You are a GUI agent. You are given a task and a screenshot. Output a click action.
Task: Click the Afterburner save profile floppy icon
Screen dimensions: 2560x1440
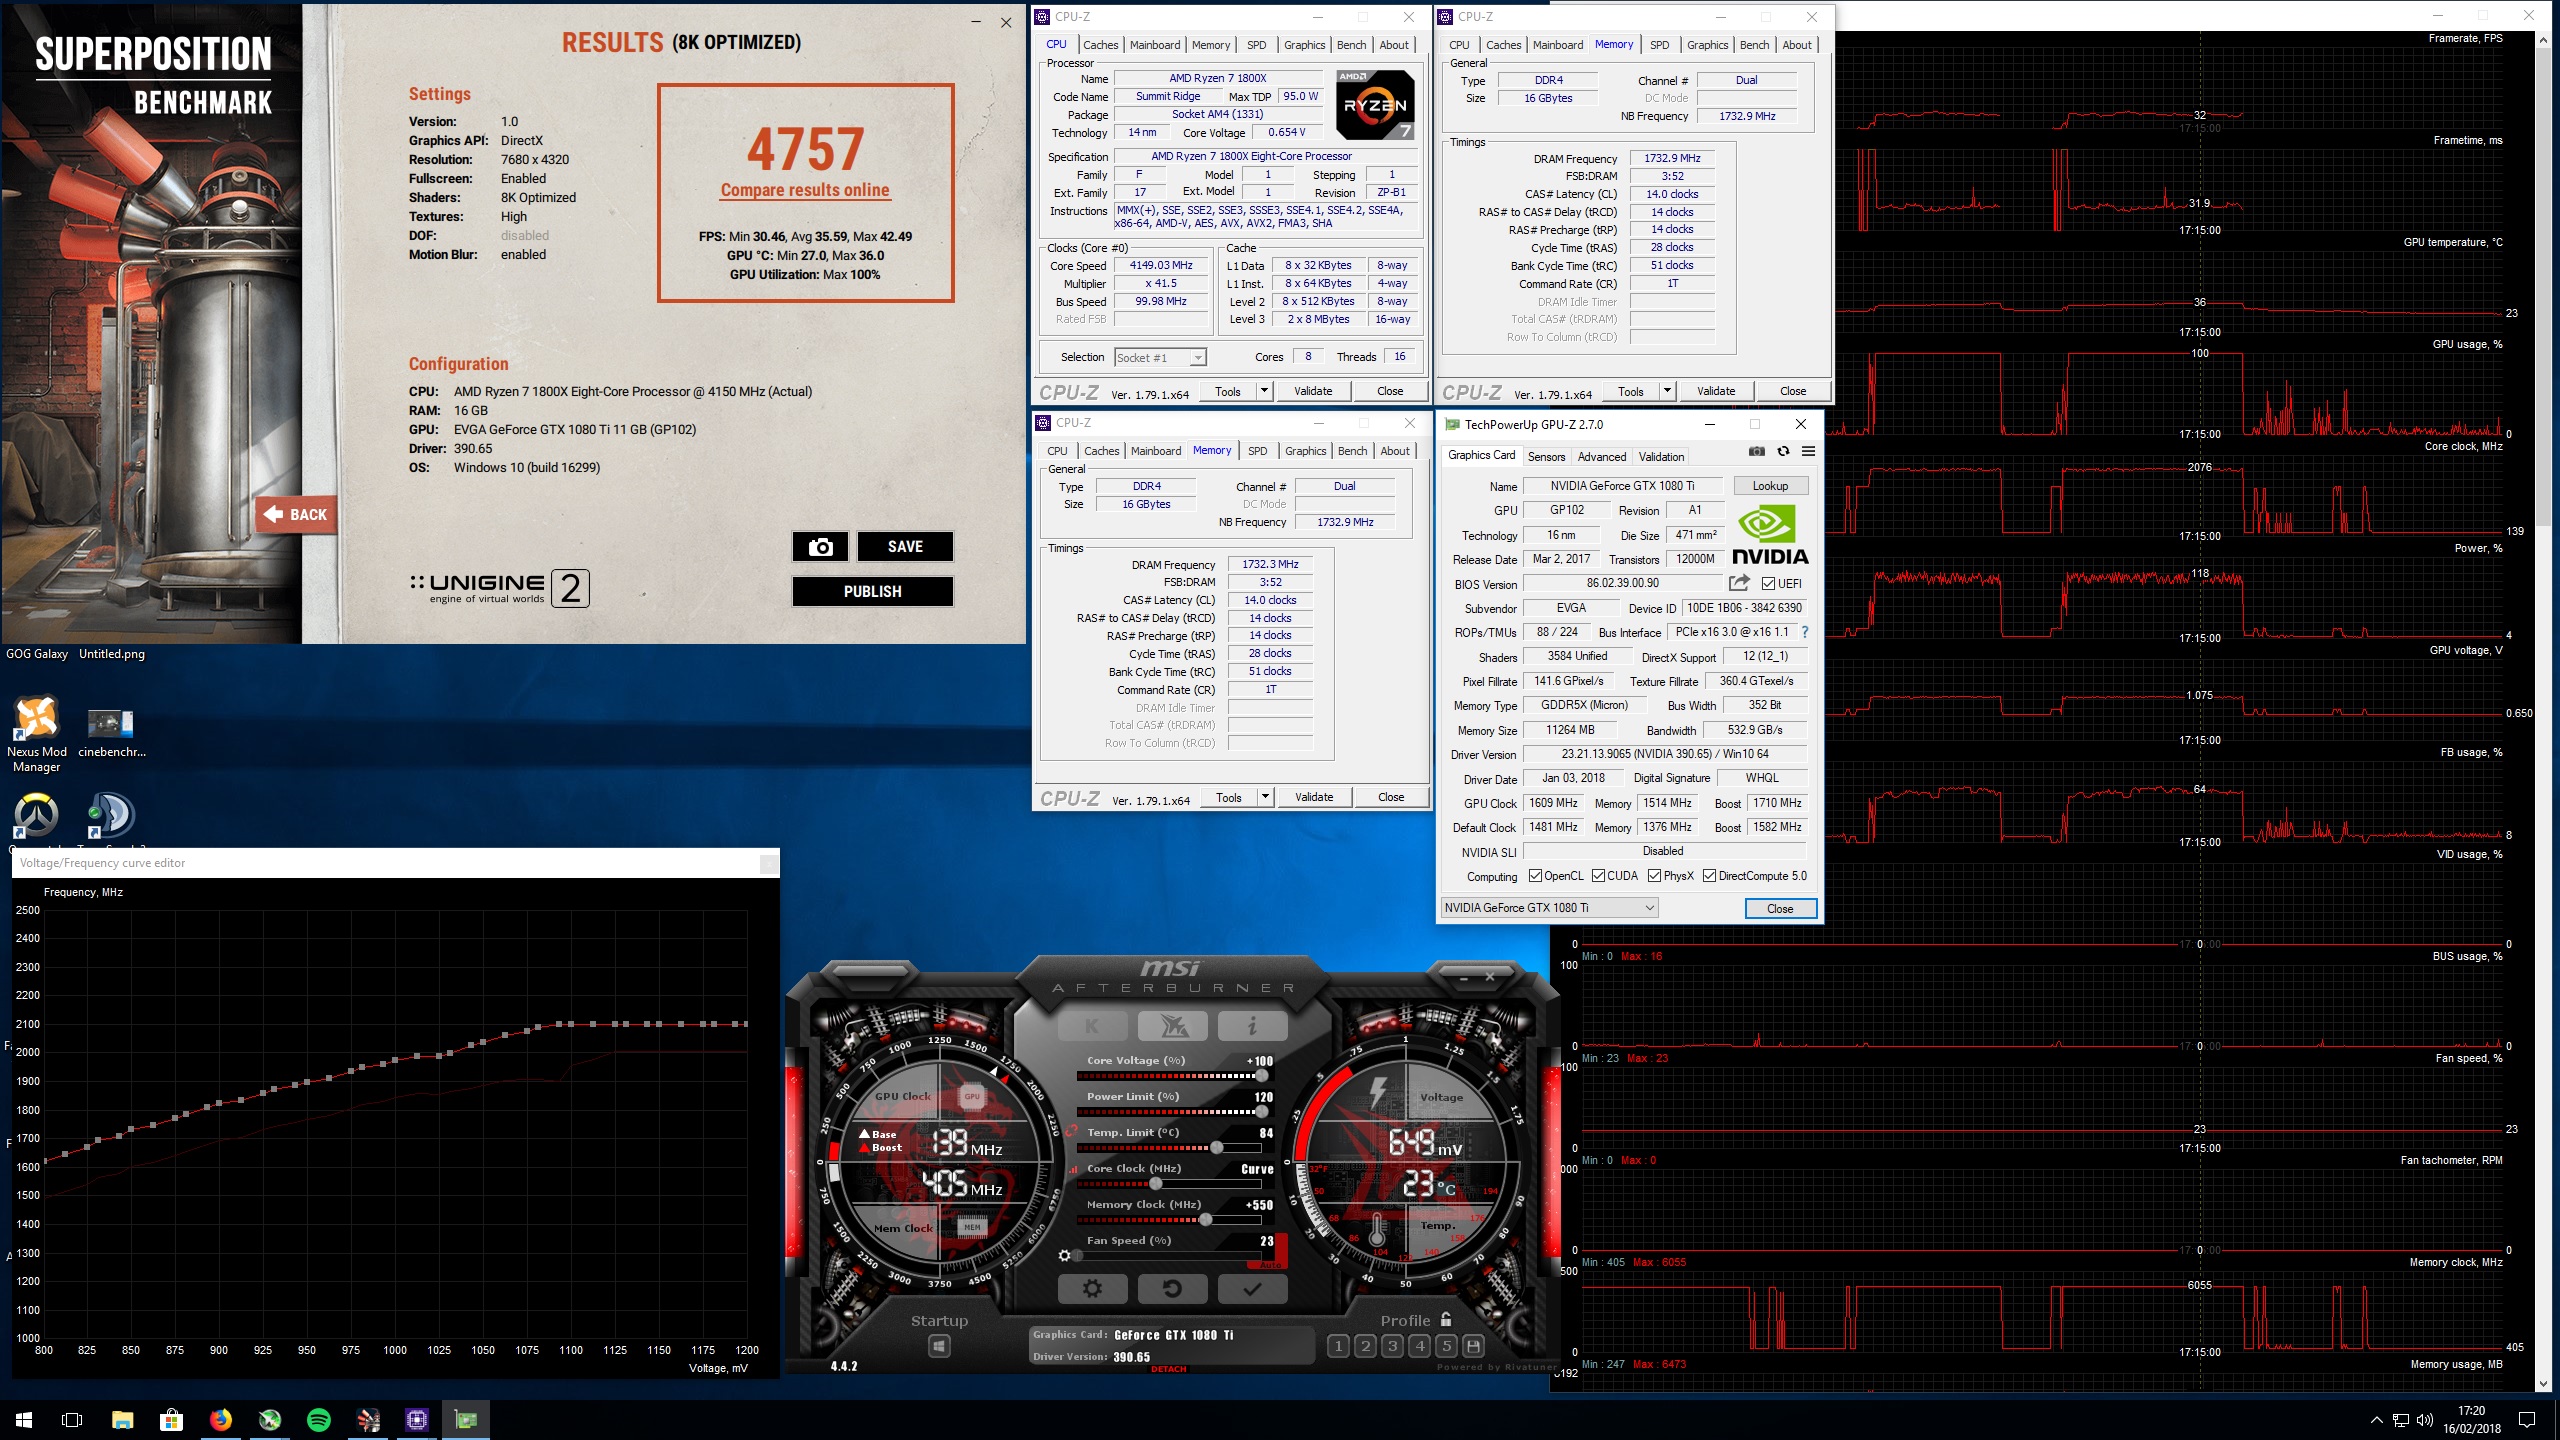pos(1473,1346)
